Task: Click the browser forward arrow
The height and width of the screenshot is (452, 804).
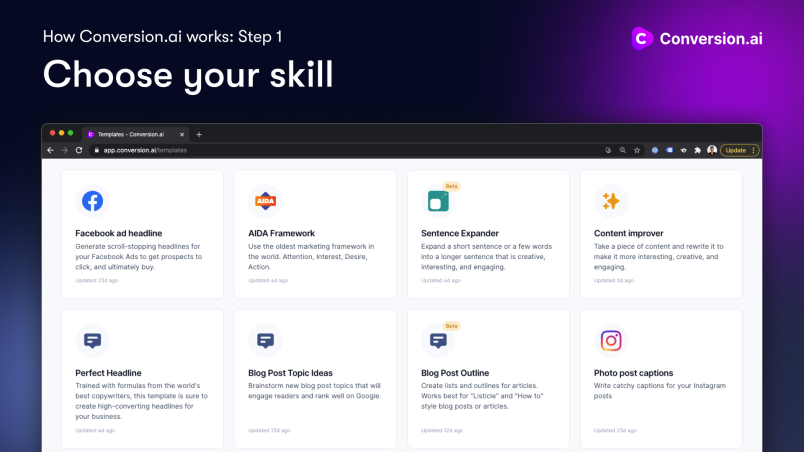Action: tap(65, 150)
